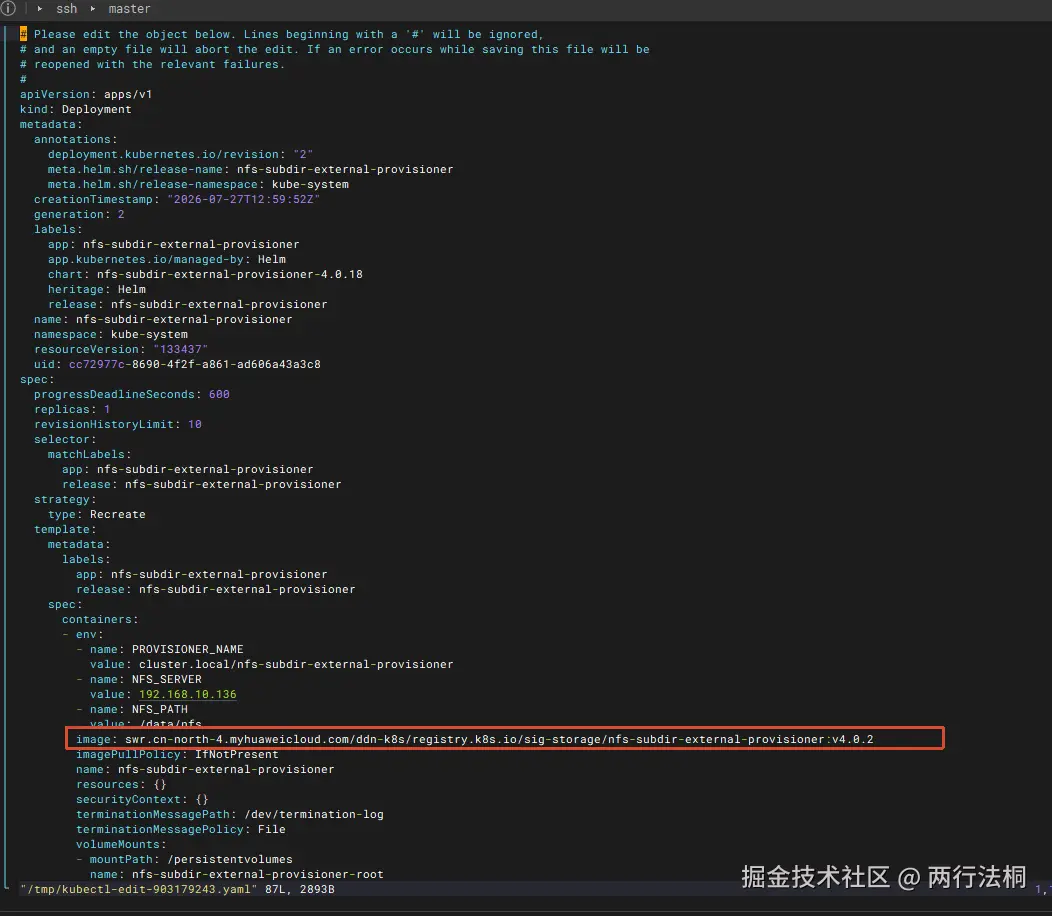The height and width of the screenshot is (916, 1052).
Task: Click the 'annotations:' key
Action: point(75,140)
